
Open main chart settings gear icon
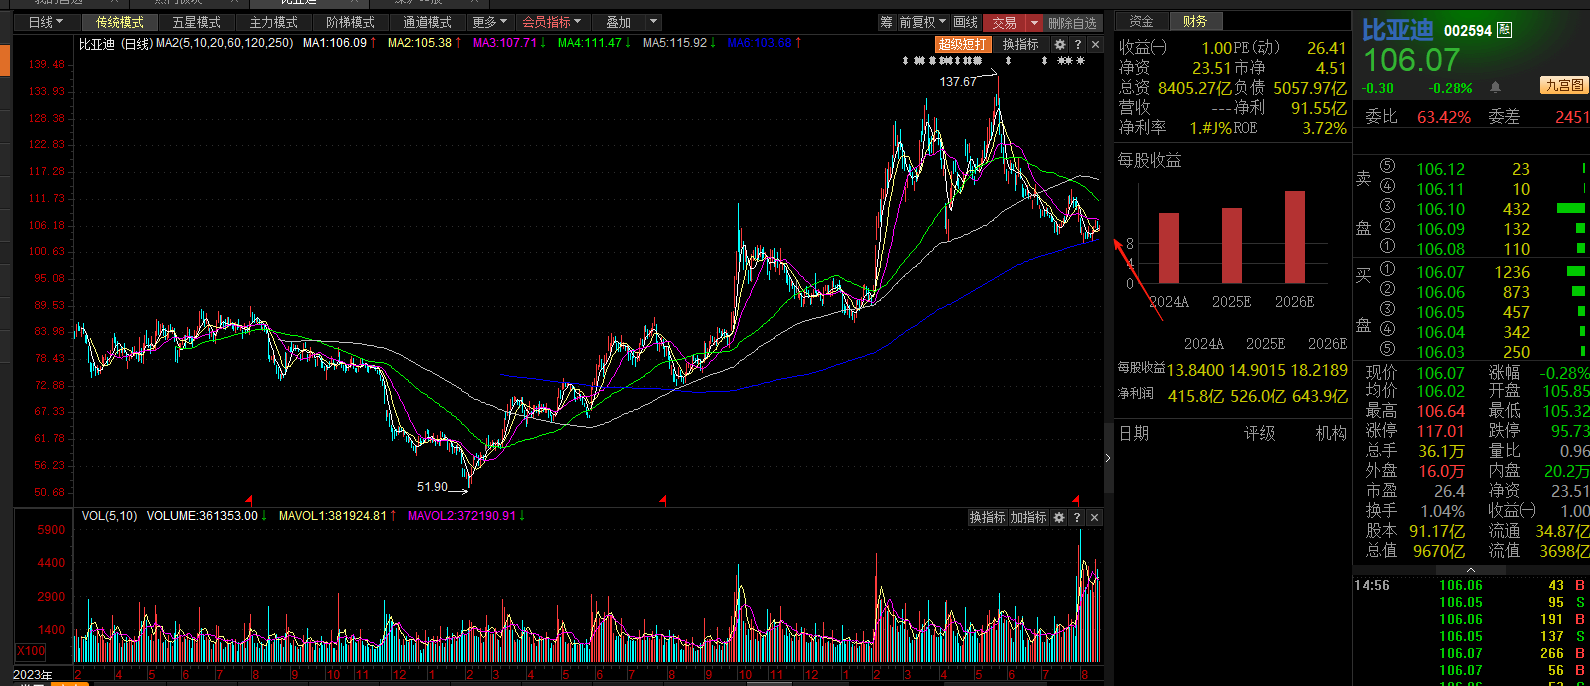(x=1060, y=45)
